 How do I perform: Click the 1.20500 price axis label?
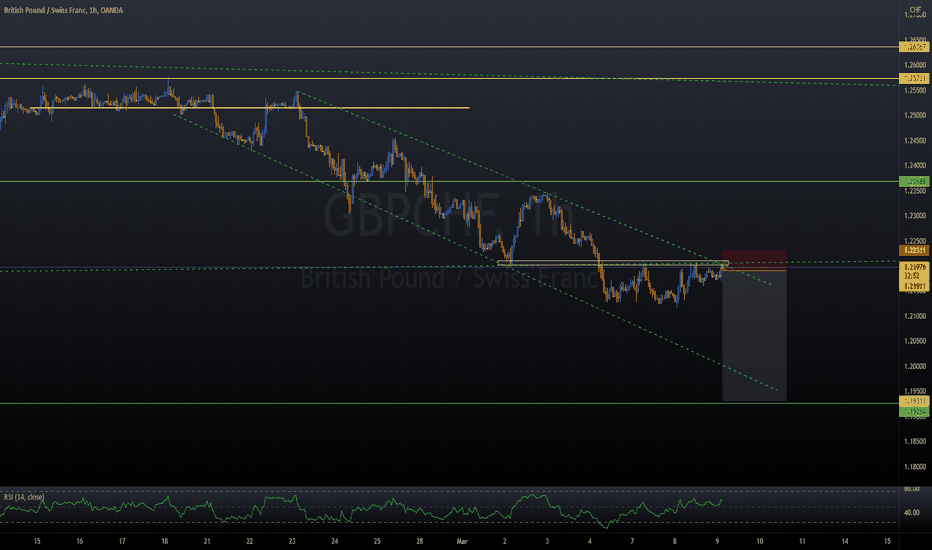(915, 341)
